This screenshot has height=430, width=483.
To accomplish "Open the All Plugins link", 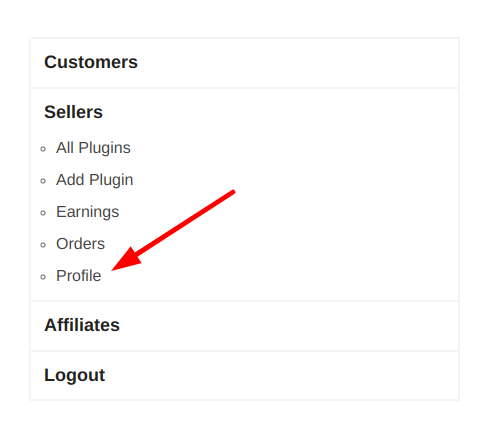I will (93, 148).
